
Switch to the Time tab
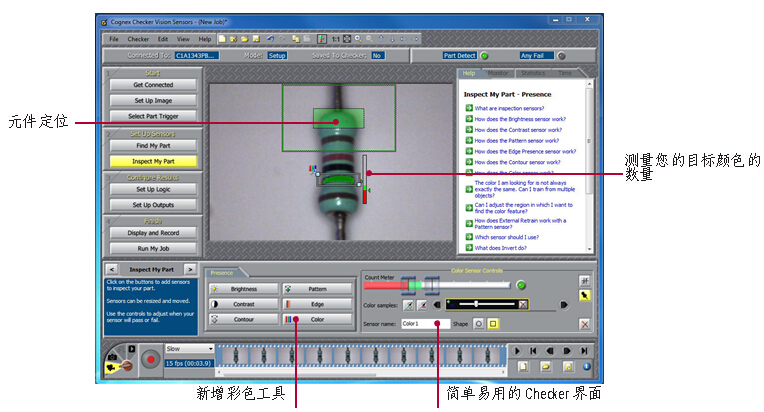coord(565,73)
